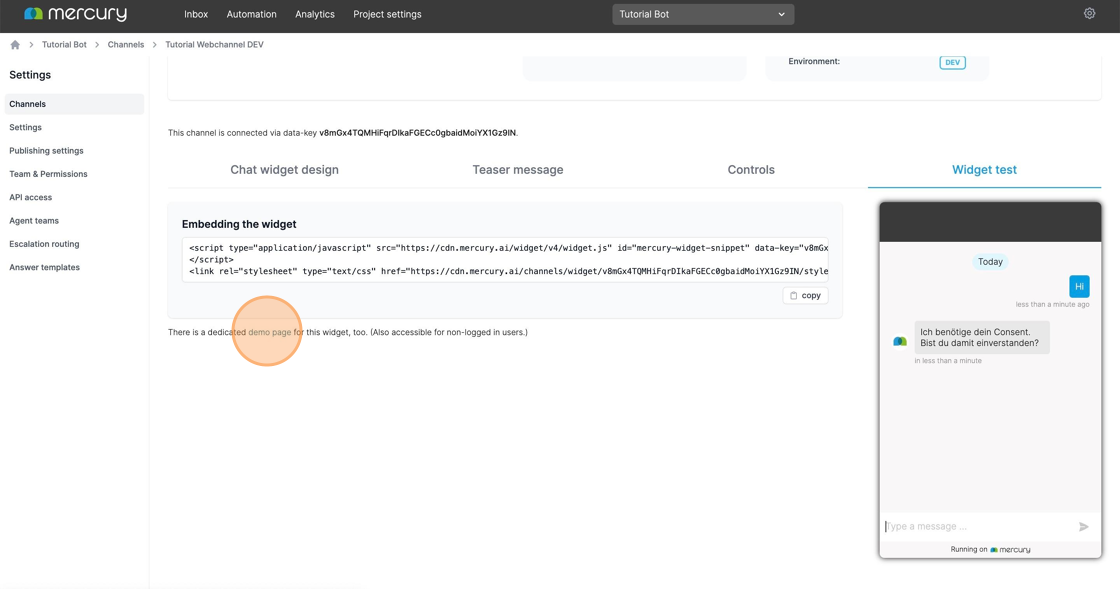This screenshot has width=1120, height=589.
Task: Copy the widget embed code
Action: point(805,296)
